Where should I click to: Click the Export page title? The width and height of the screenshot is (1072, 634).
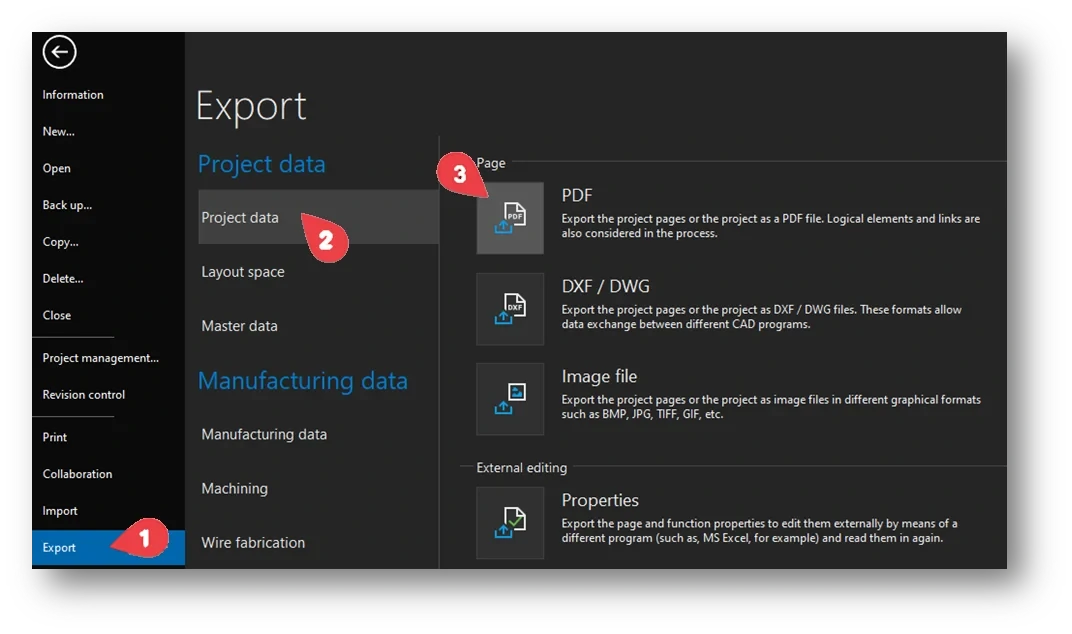click(x=251, y=106)
